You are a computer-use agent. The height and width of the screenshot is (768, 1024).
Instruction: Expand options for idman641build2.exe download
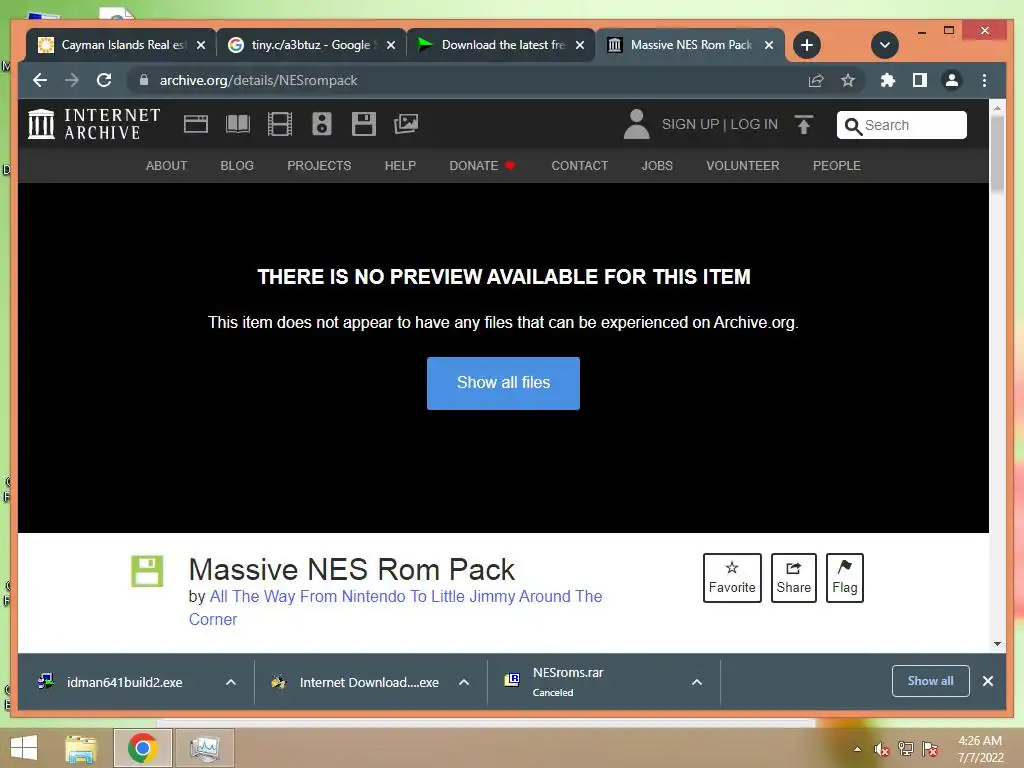coord(231,682)
